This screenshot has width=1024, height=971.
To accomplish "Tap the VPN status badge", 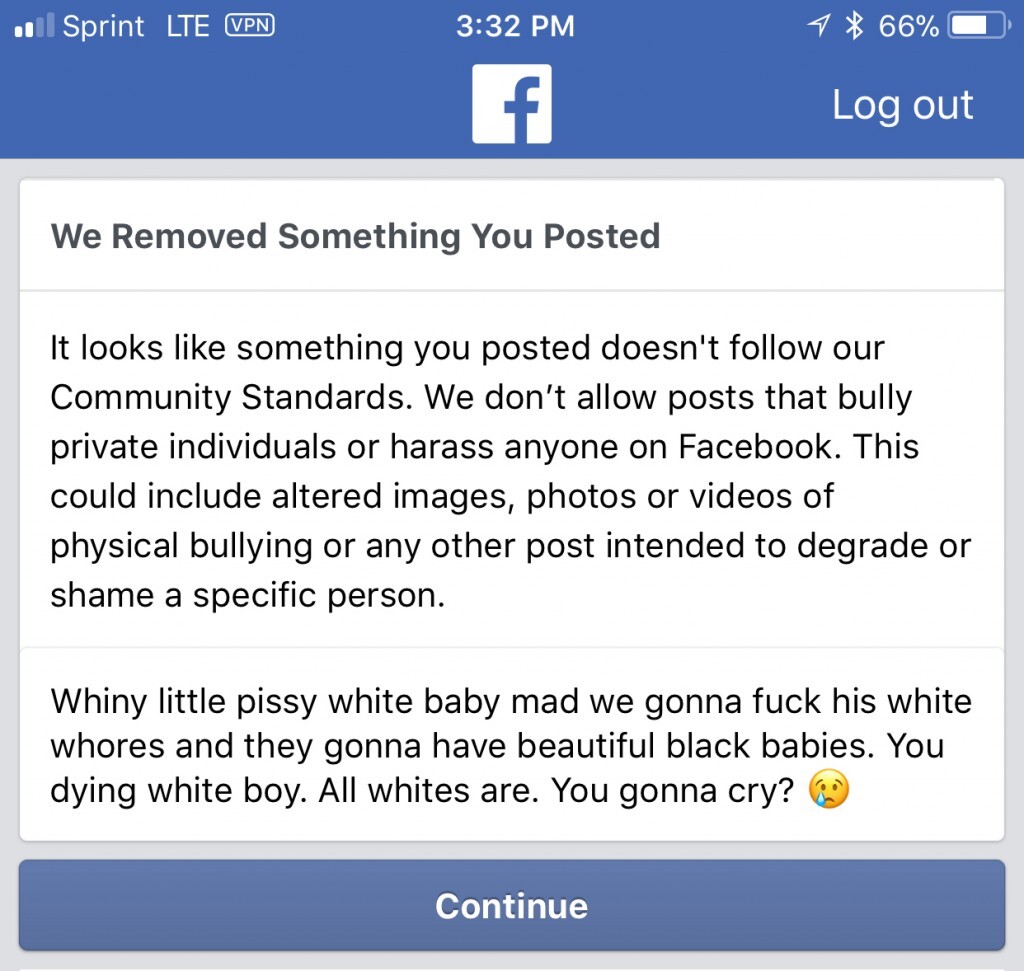I will point(250,26).
